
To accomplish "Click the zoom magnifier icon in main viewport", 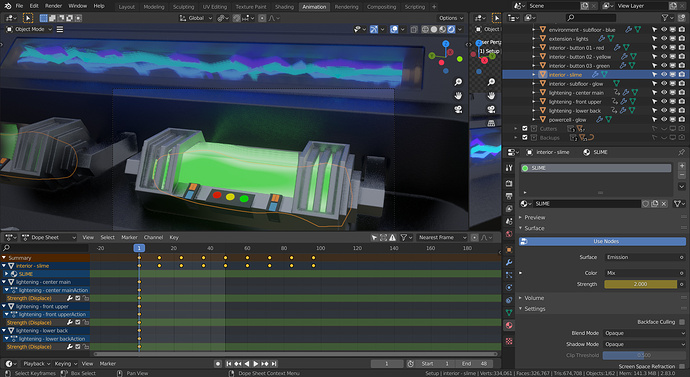I will [x=458, y=82].
